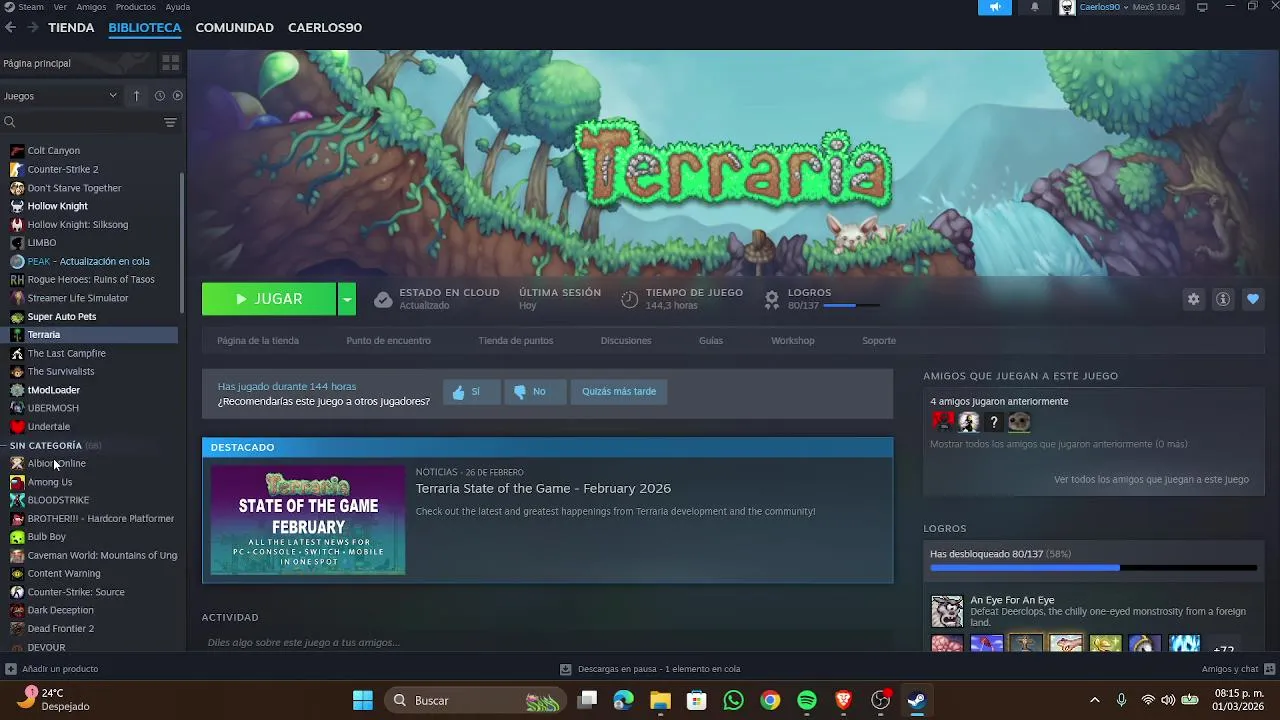Open Terraria State of the Game headline
This screenshot has width=1280, height=720.
(x=543, y=489)
